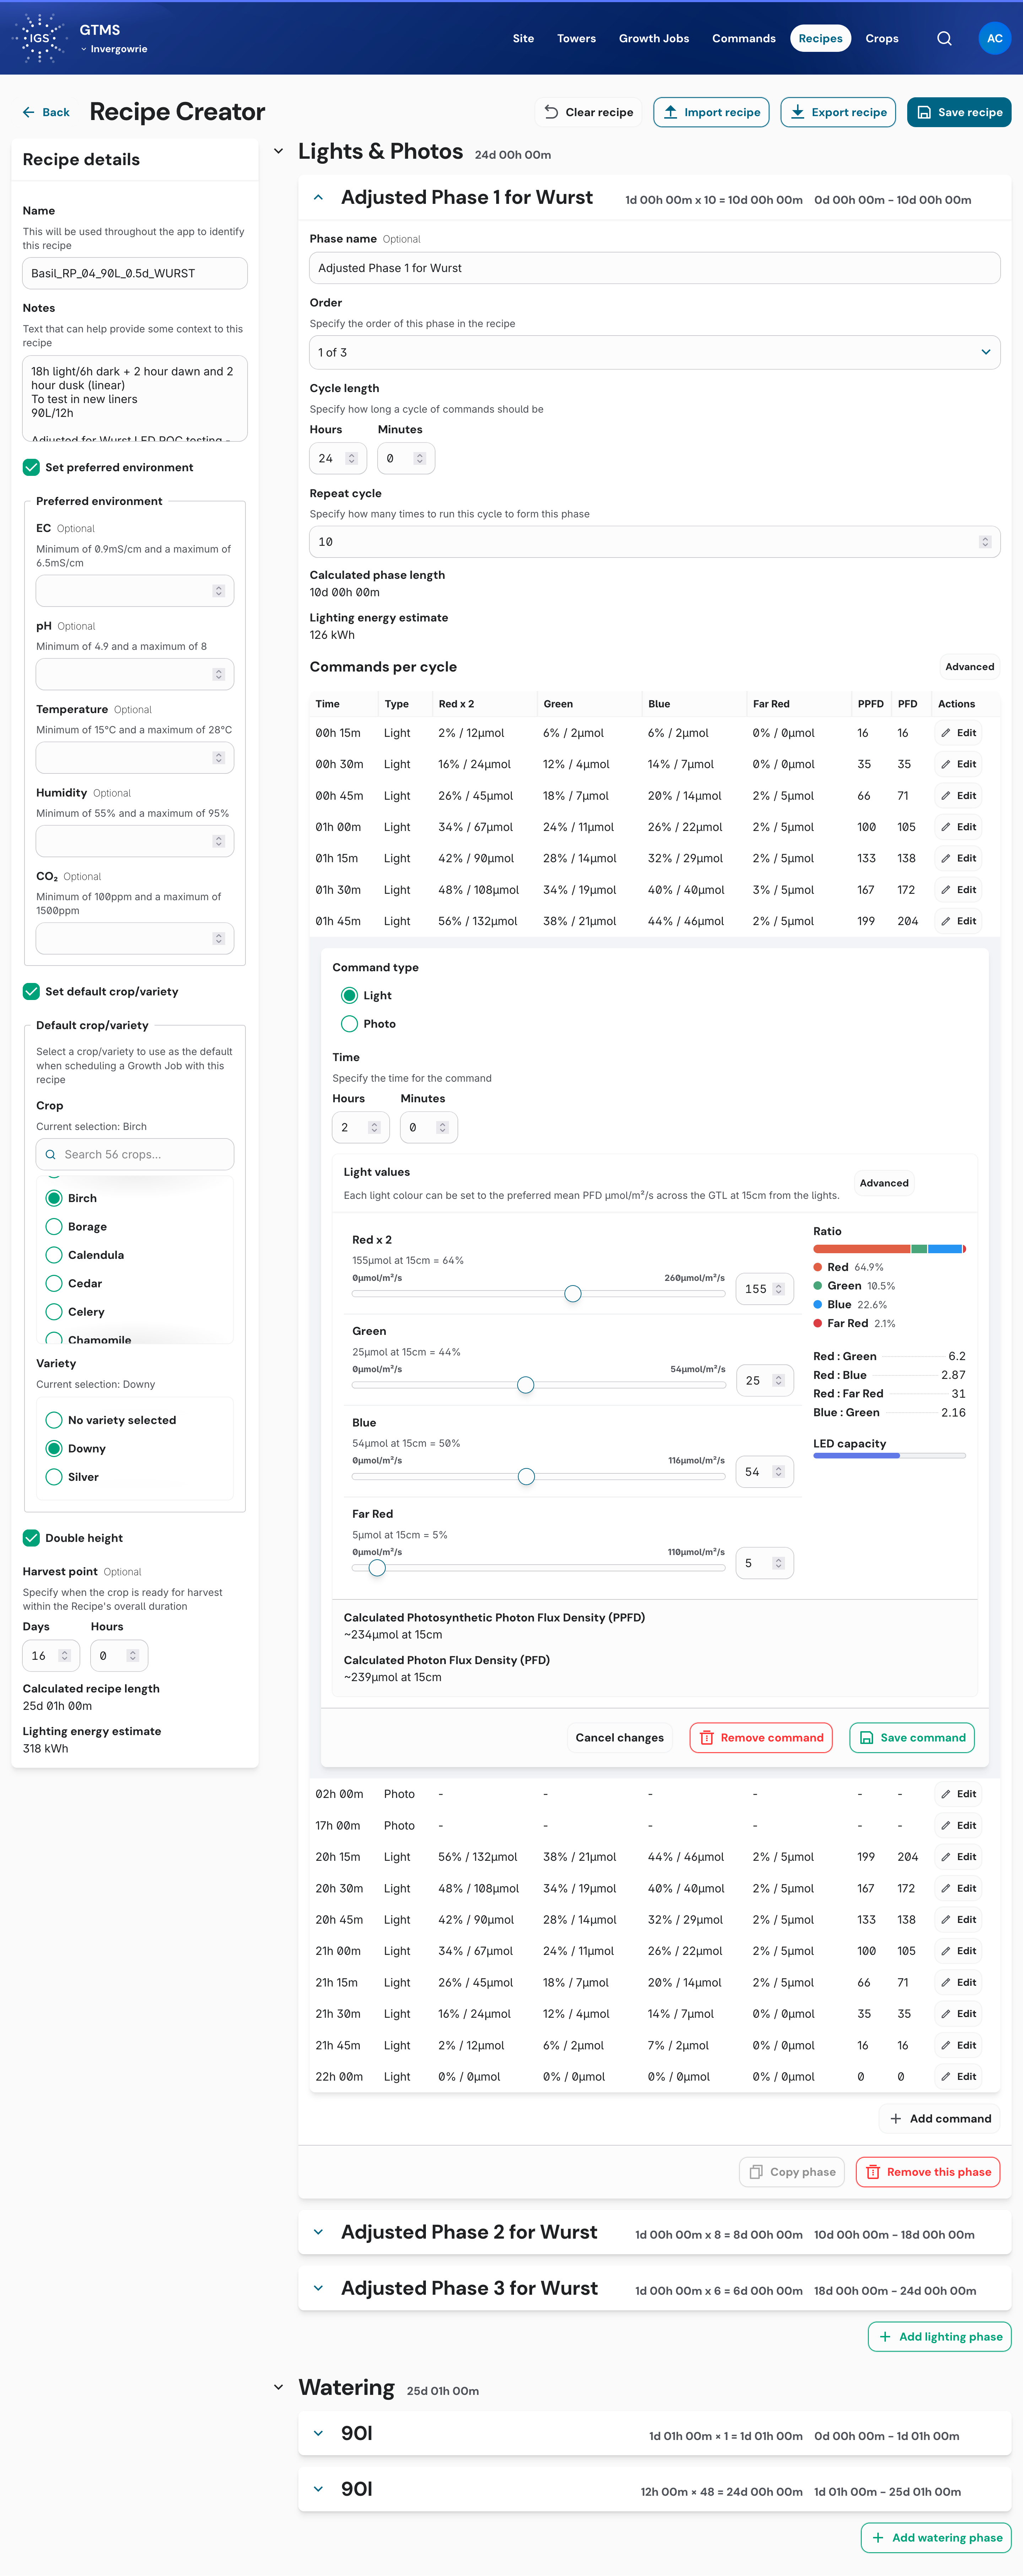Click the Search 56 crops field

pyautogui.click(x=135, y=1154)
